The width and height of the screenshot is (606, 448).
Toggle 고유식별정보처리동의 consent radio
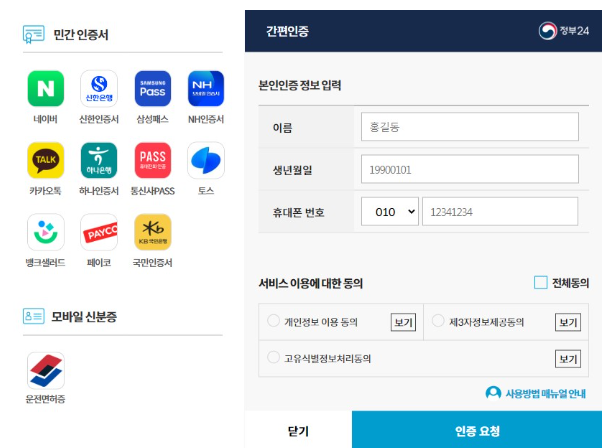[273, 357]
